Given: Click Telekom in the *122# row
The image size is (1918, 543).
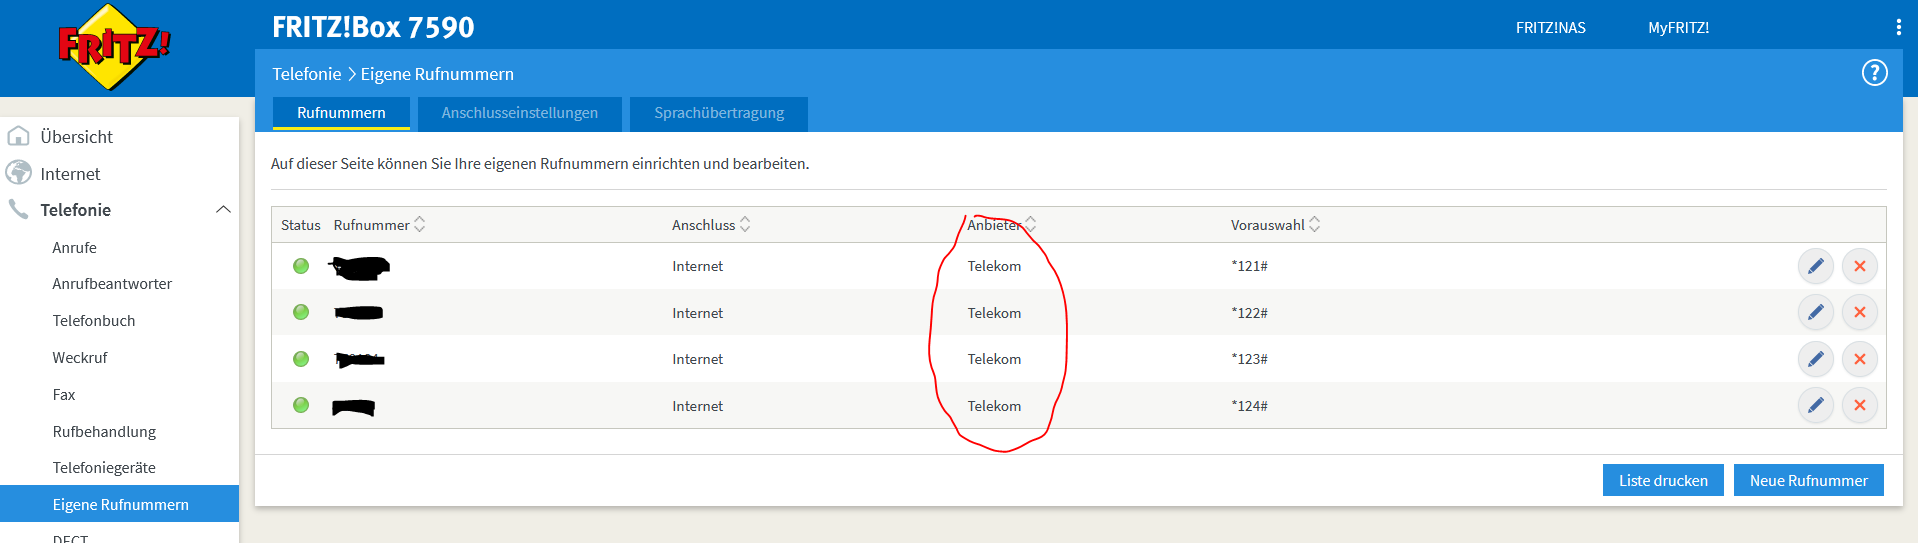Looking at the screenshot, I should click(994, 313).
